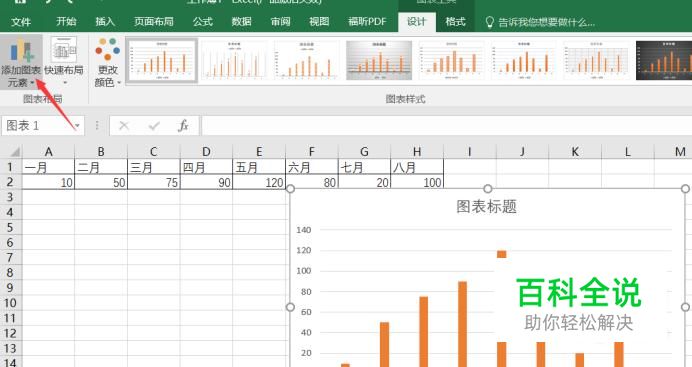This screenshot has height=367, width=692.
Task: Select the first chart style thumbnail
Action: point(162,60)
